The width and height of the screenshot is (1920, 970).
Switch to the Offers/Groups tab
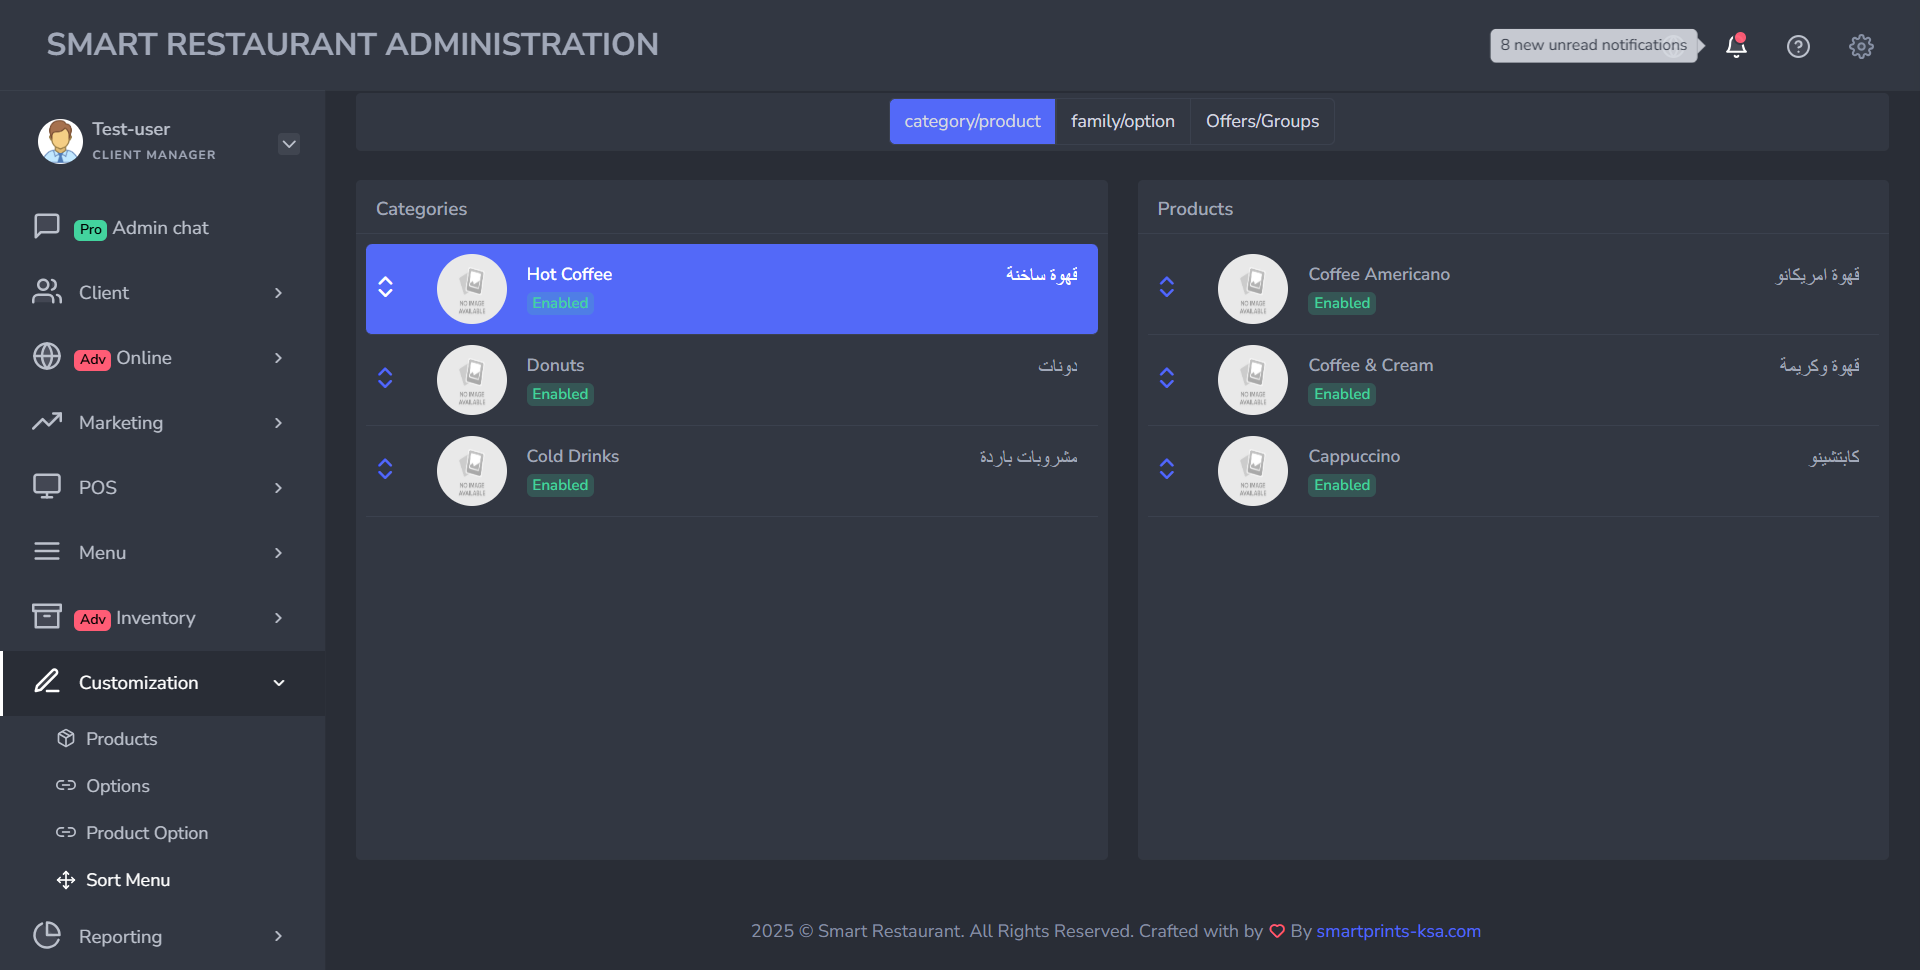[1262, 121]
